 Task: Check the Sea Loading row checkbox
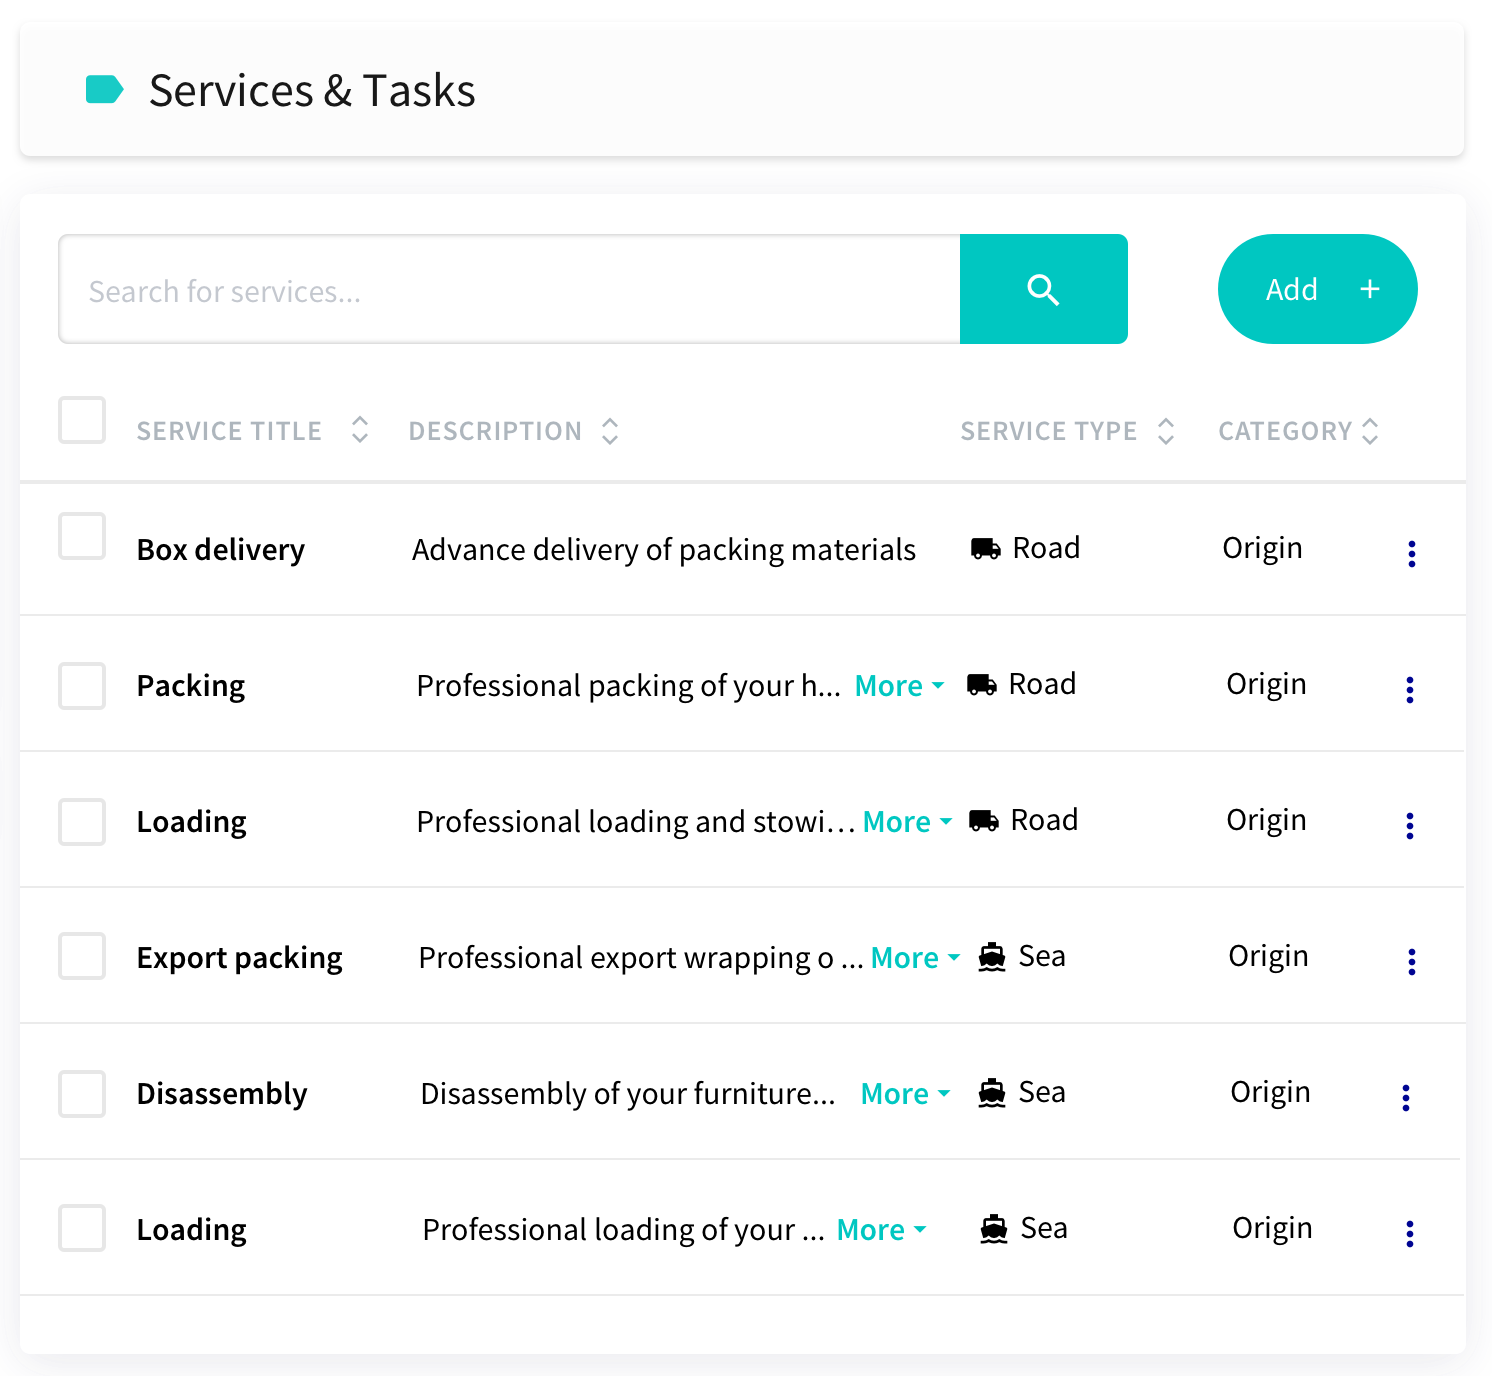pos(82,1228)
